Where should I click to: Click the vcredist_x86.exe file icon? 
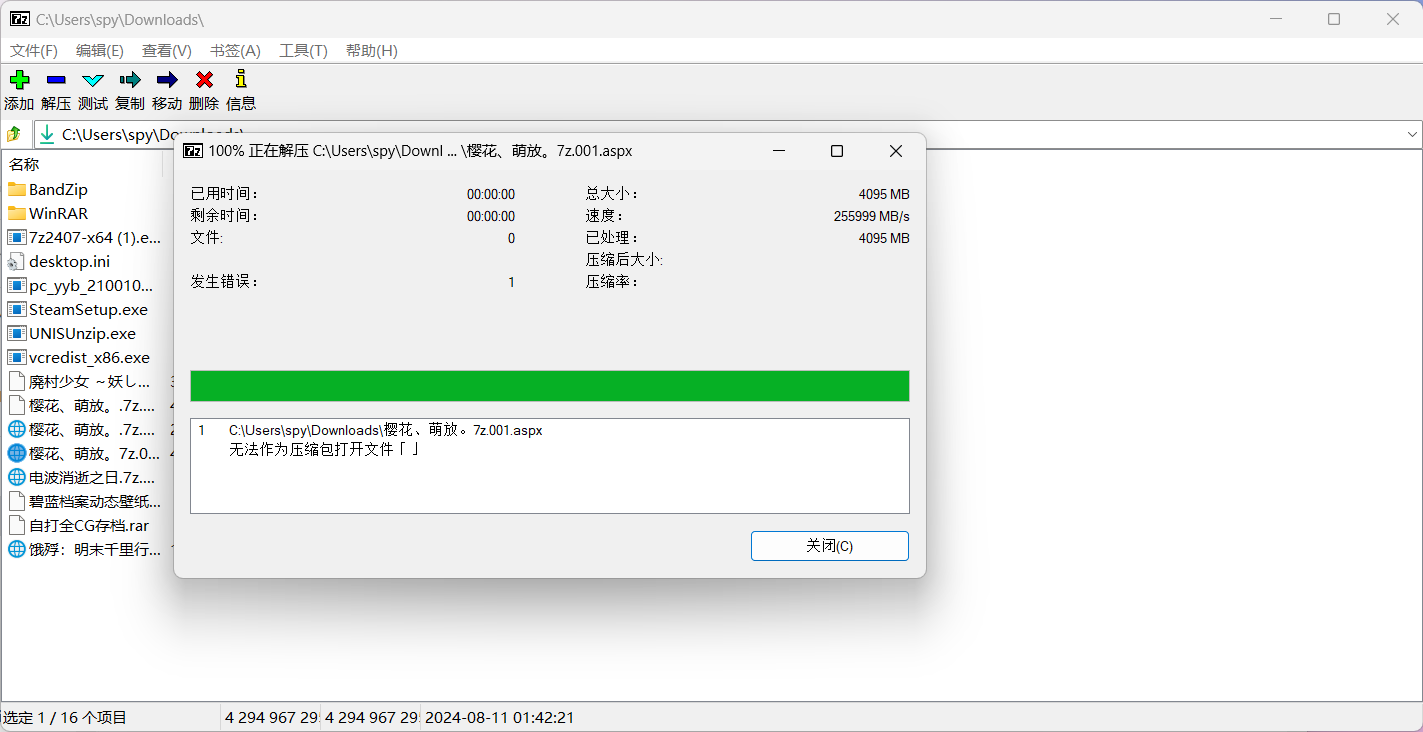pos(16,357)
